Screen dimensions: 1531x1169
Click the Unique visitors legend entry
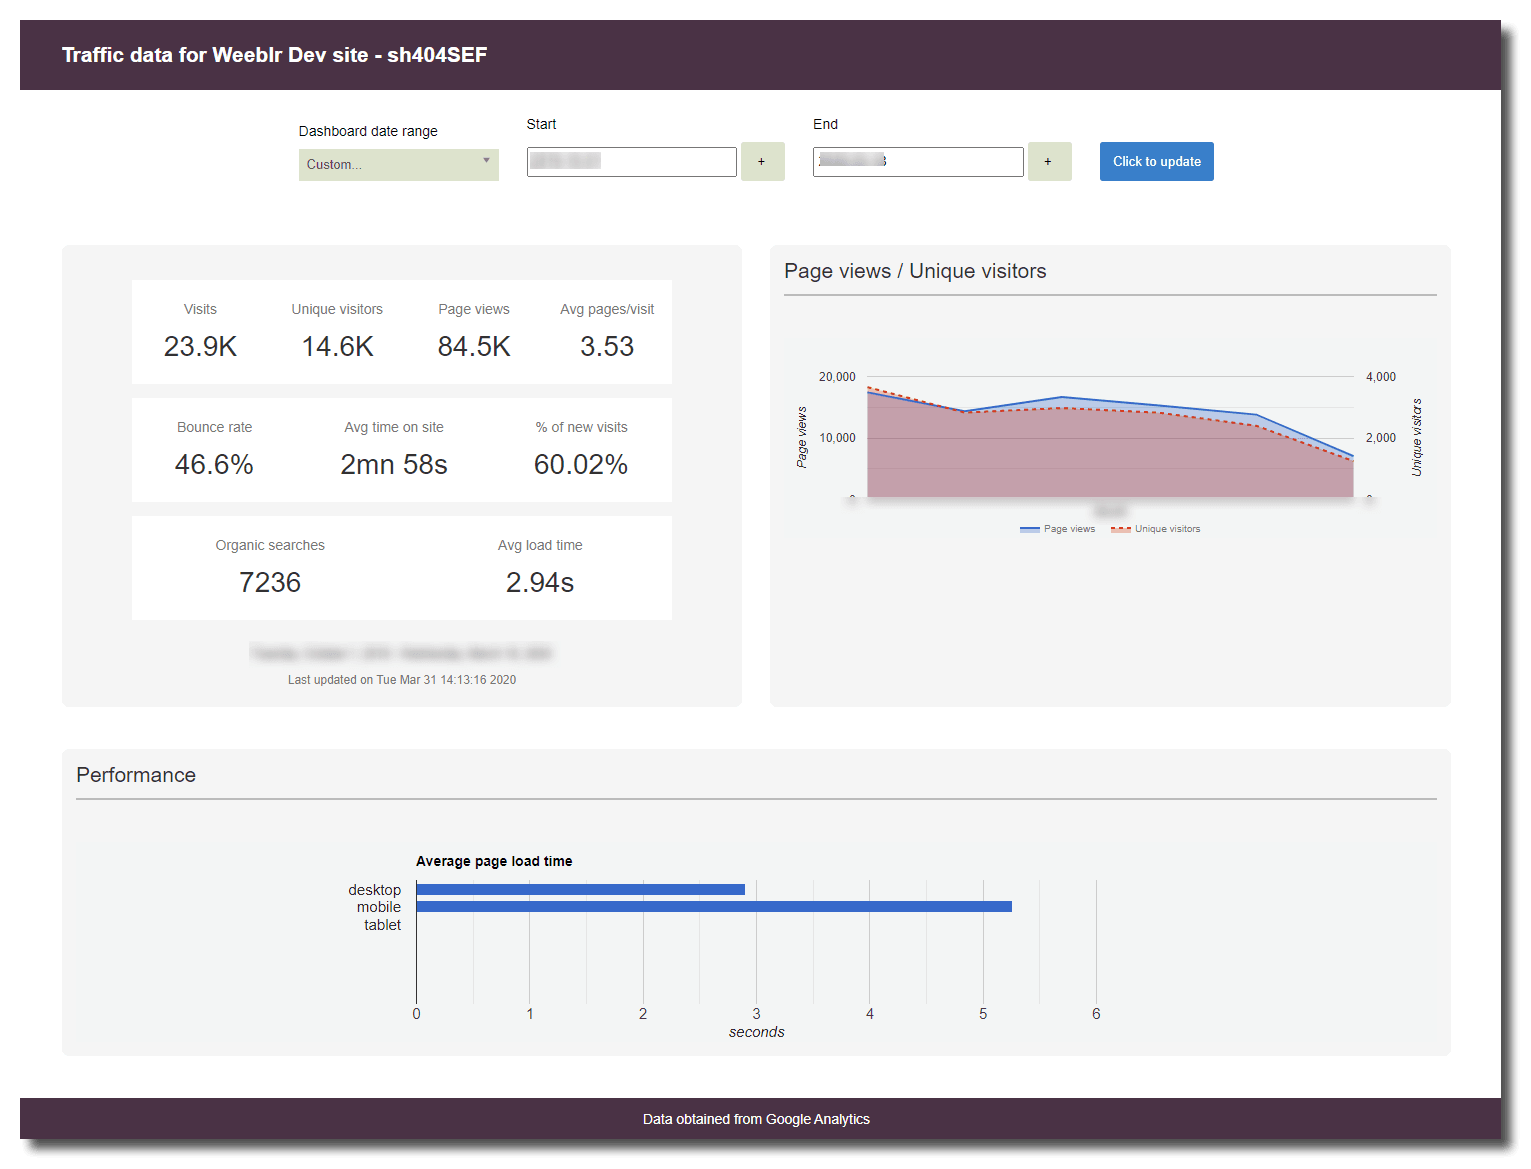[1155, 529]
